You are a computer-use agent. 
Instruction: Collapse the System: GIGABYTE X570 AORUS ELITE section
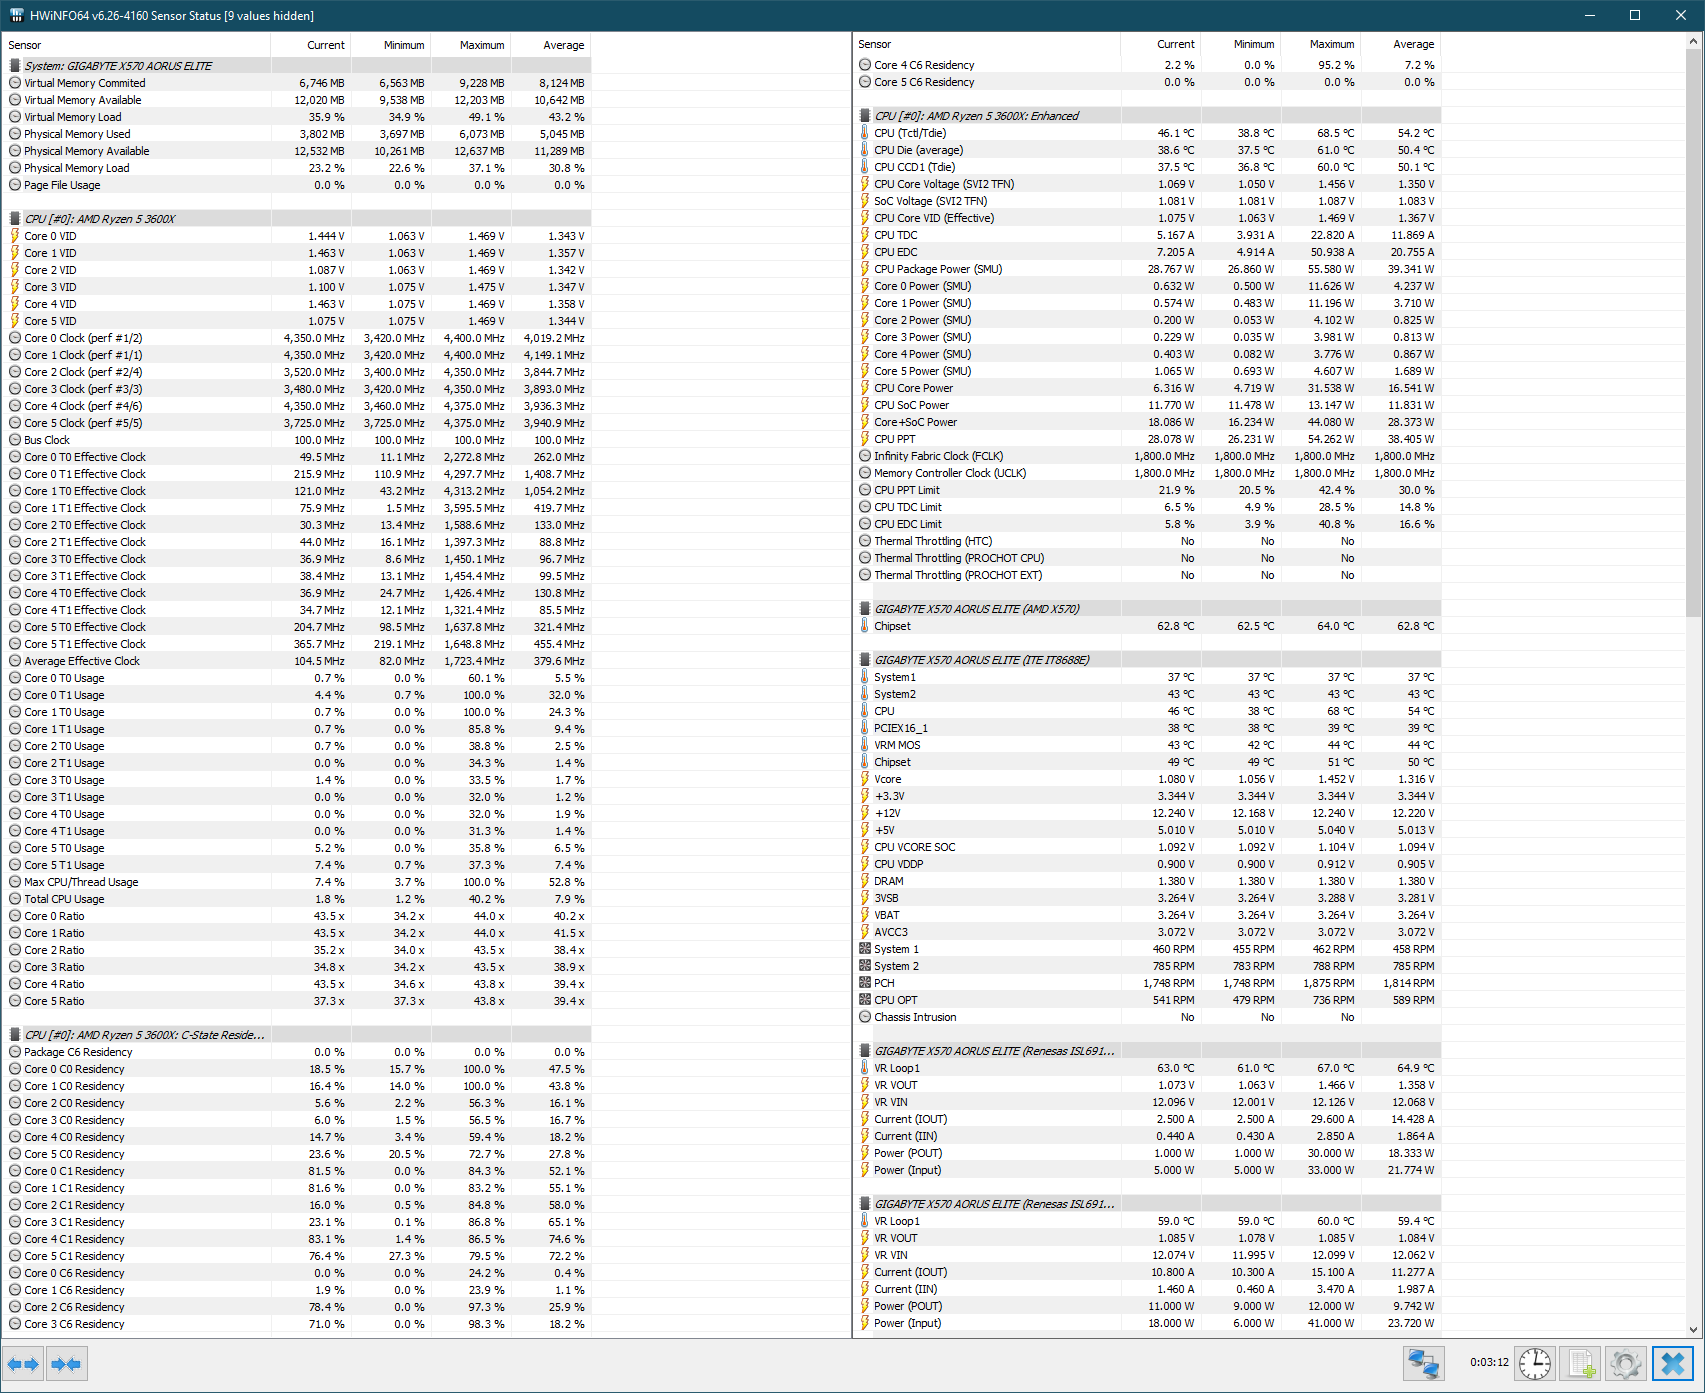click(x=299, y=66)
